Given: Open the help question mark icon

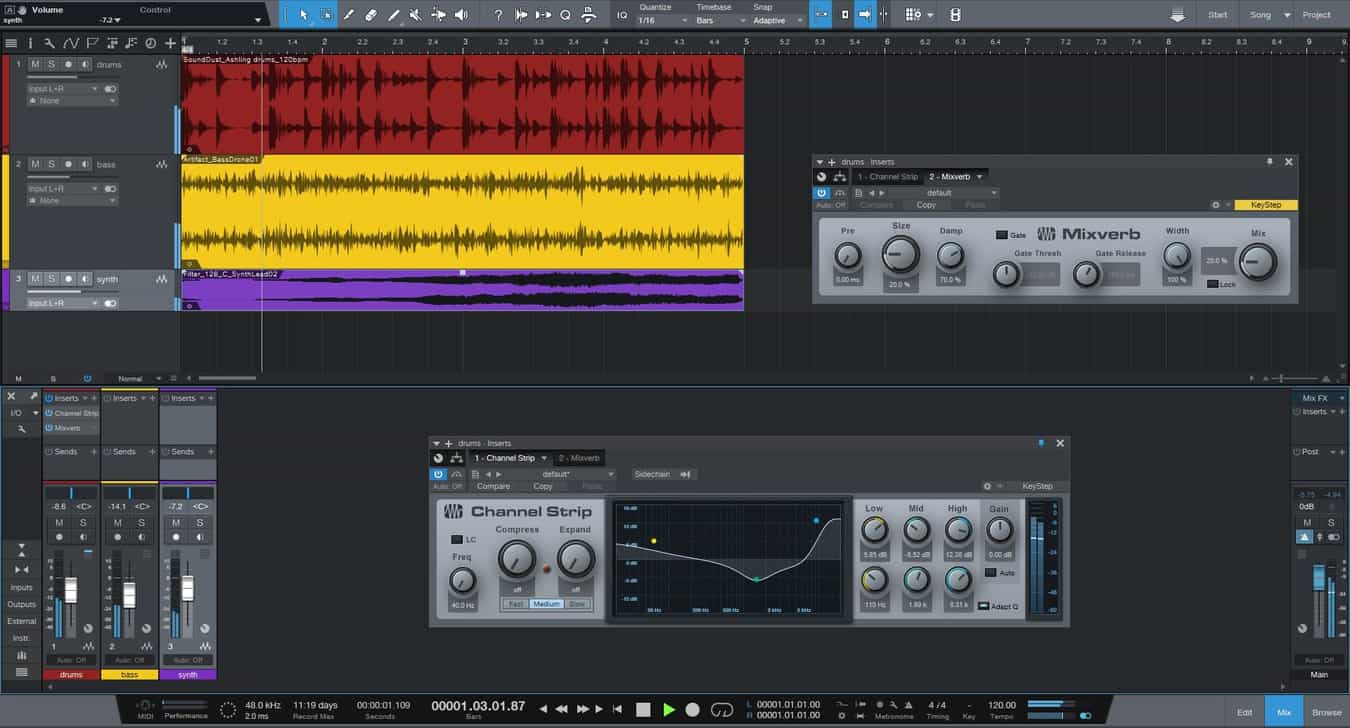Looking at the screenshot, I should coord(499,14).
